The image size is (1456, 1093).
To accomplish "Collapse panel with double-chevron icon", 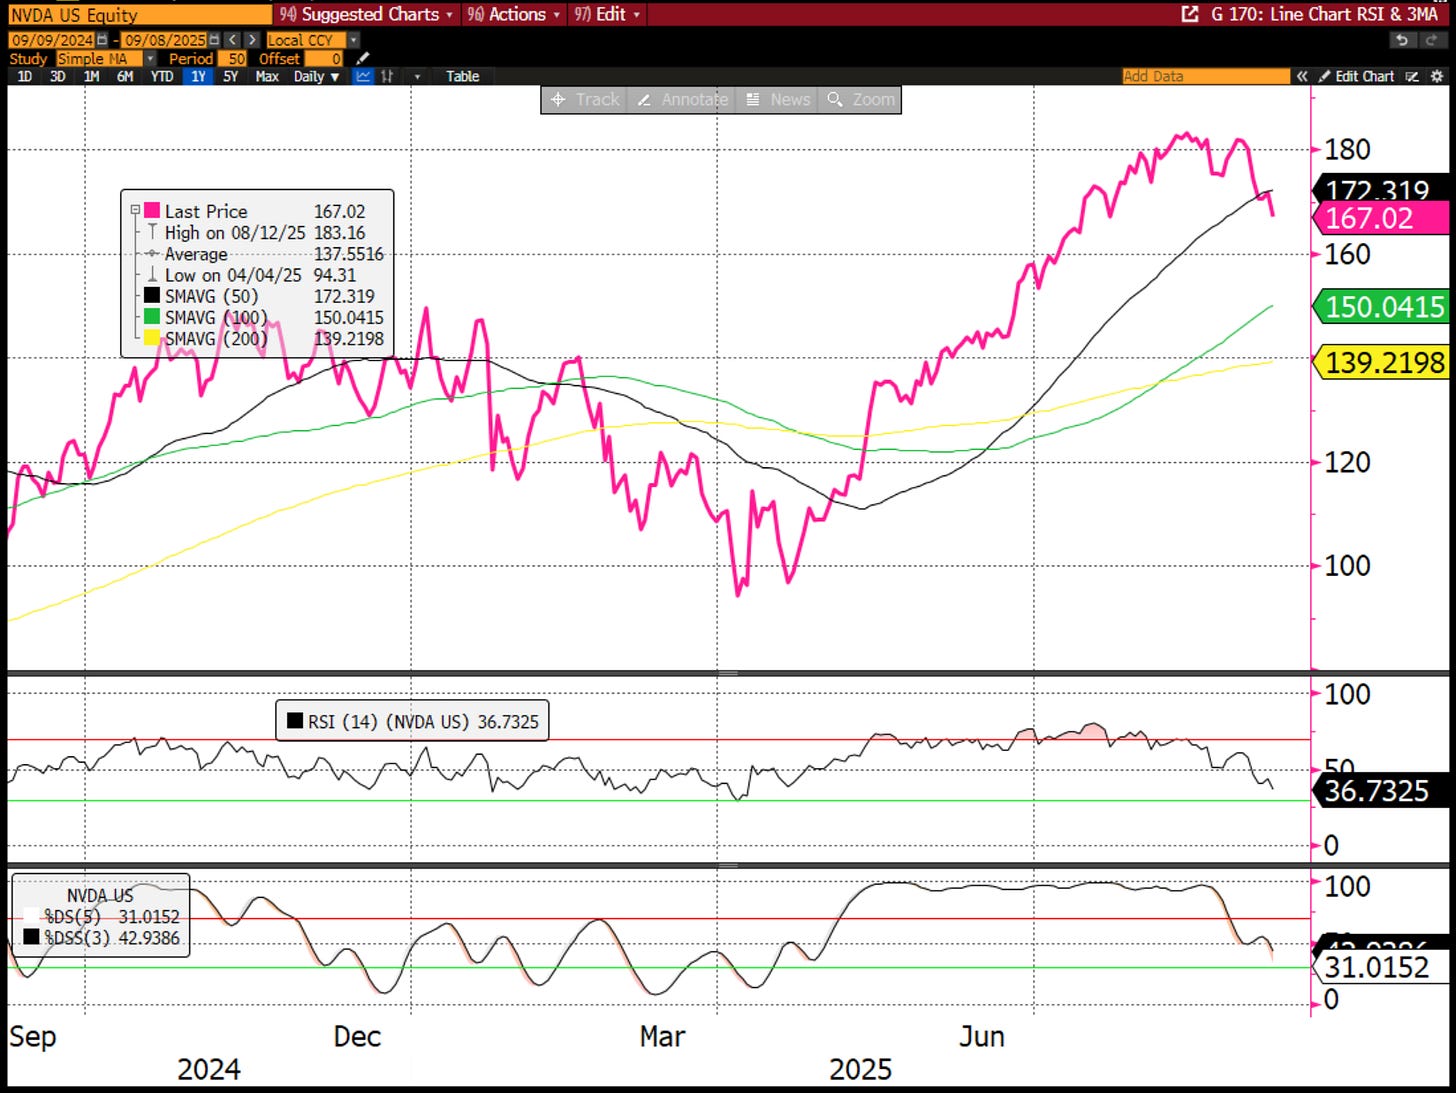I will coord(1302,76).
